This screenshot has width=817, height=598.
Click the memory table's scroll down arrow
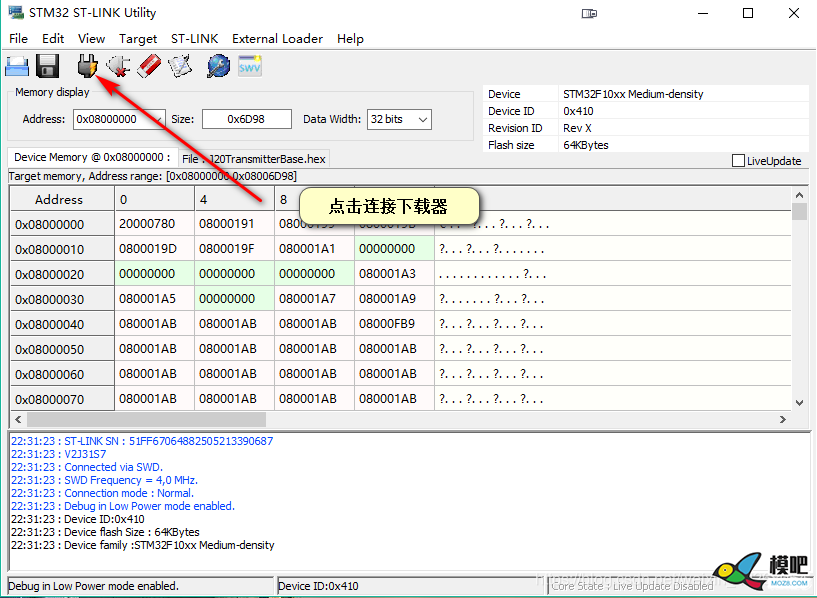800,403
